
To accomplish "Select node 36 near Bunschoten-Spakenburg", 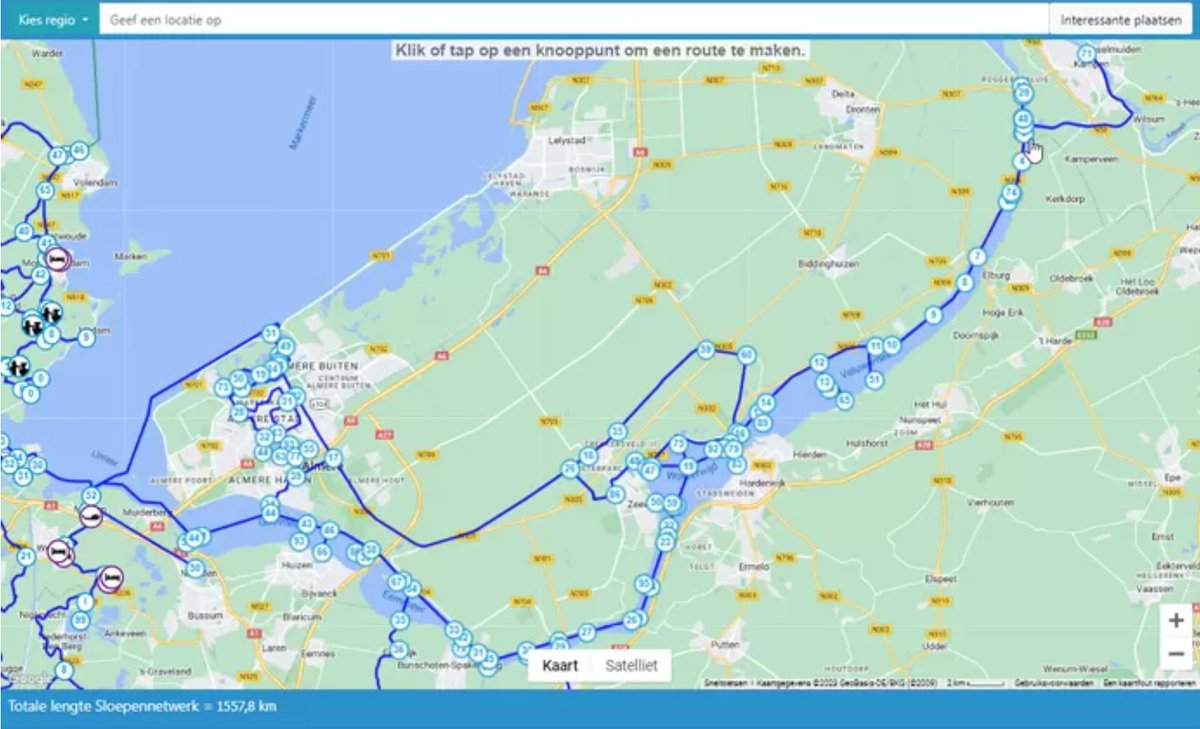I will (x=399, y=650).
